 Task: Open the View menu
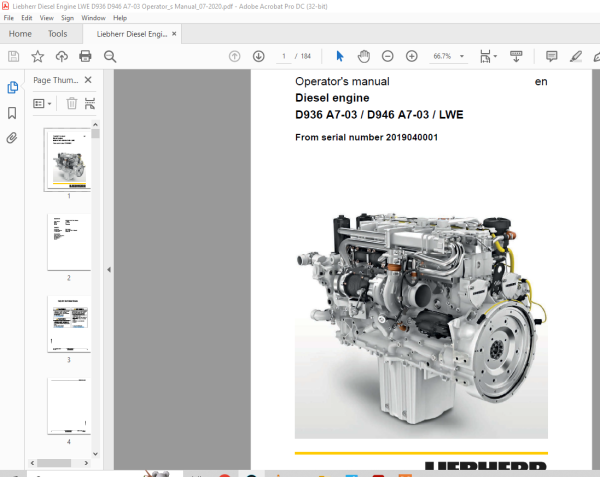[46, 18]
